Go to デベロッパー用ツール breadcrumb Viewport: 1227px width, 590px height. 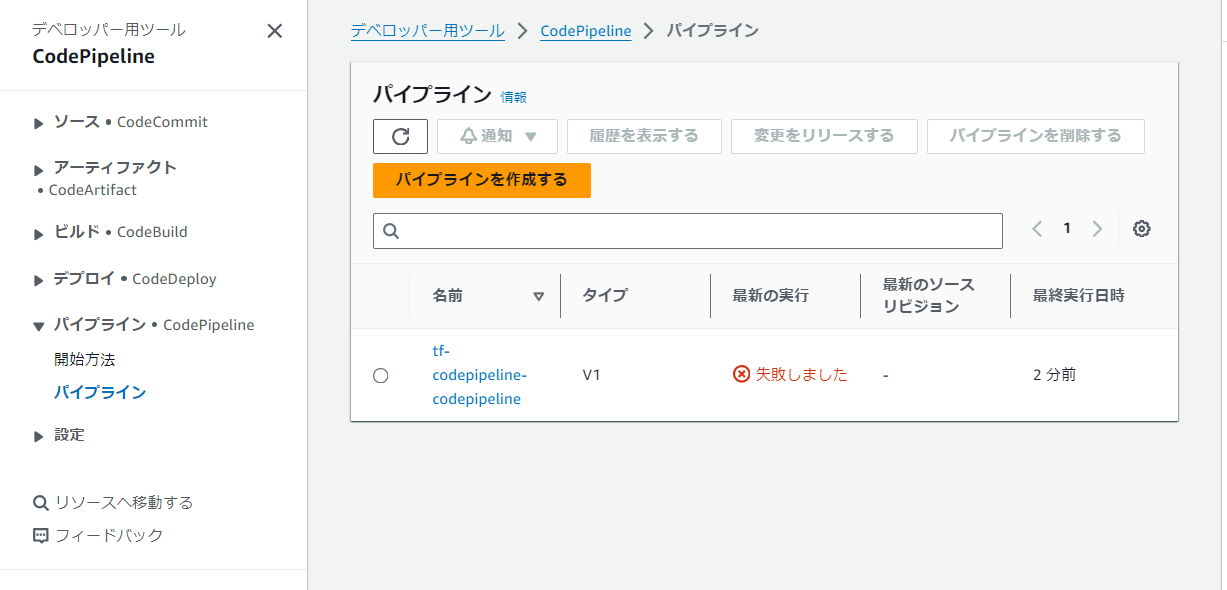pos(428,31)
